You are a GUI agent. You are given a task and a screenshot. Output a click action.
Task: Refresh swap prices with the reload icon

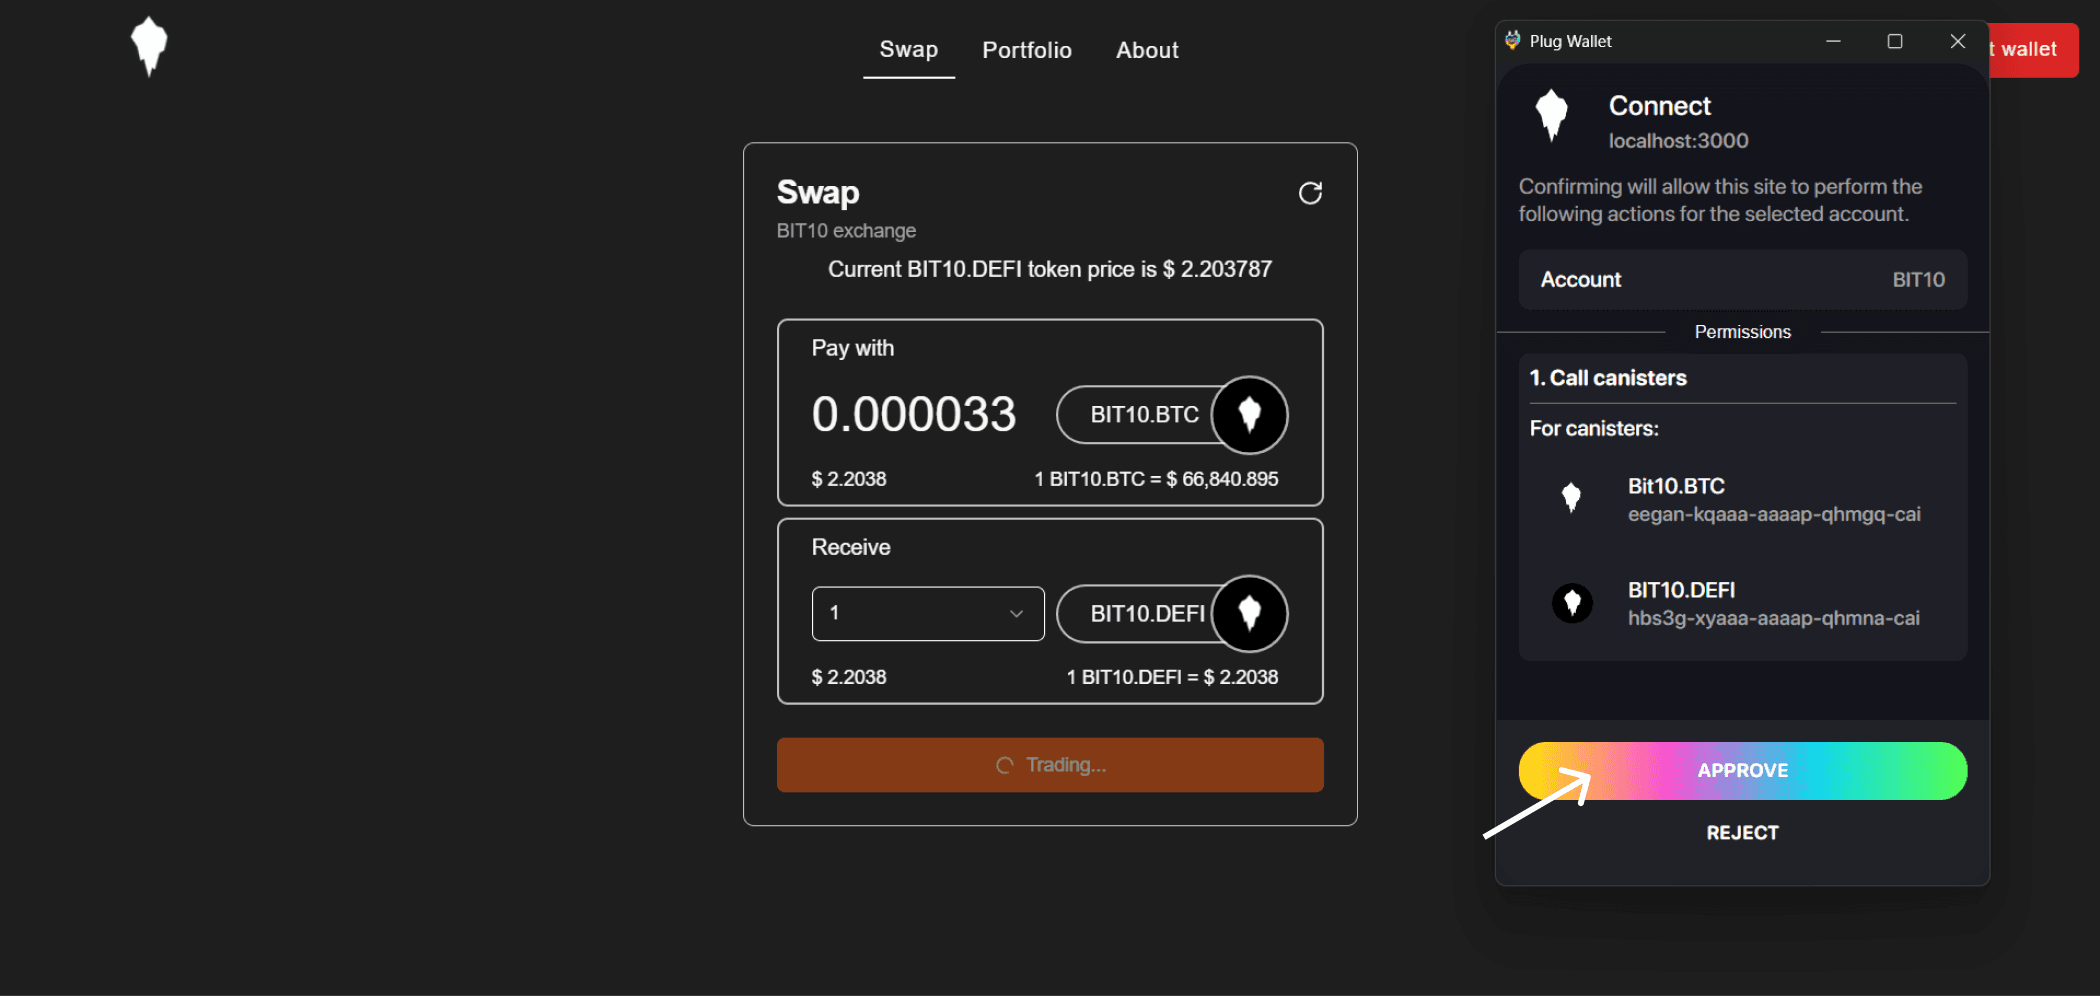coord(1310,193)
